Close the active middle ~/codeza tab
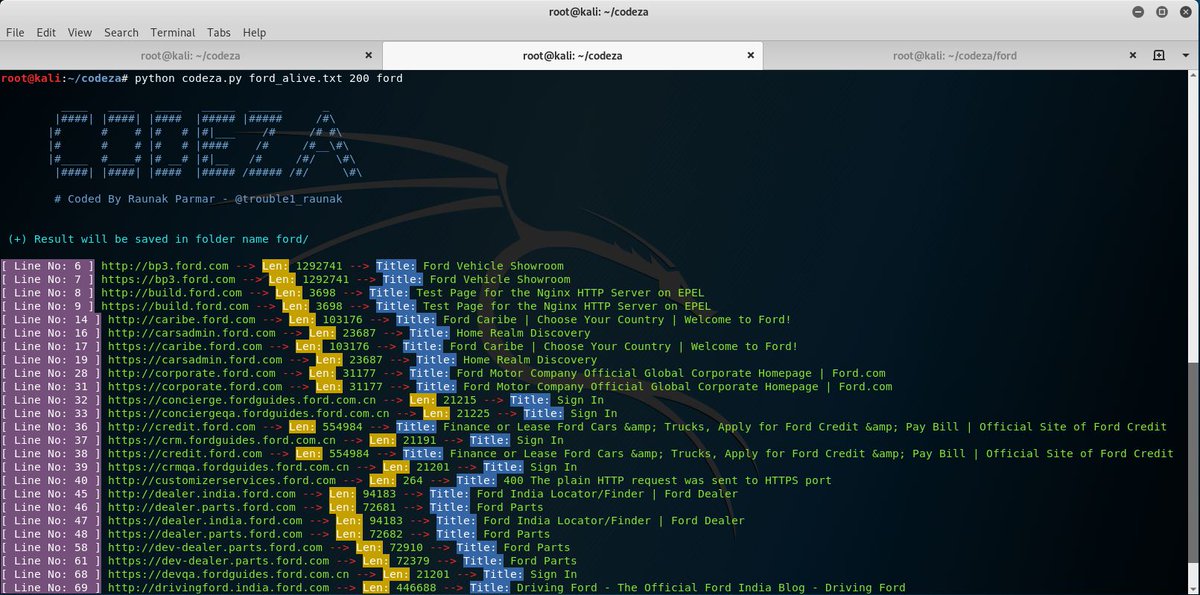 click(x=751, y=55)
